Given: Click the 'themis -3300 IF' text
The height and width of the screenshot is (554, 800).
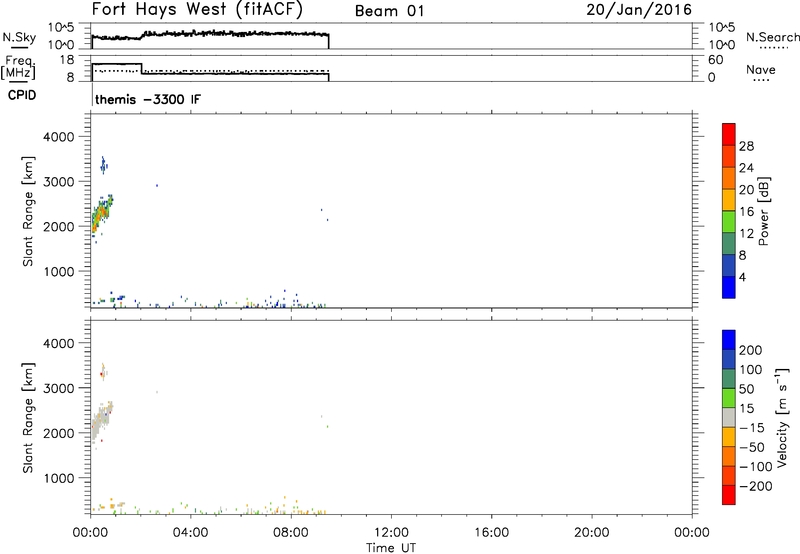Looking at the screenshot, I should click(x=148, y=99).
